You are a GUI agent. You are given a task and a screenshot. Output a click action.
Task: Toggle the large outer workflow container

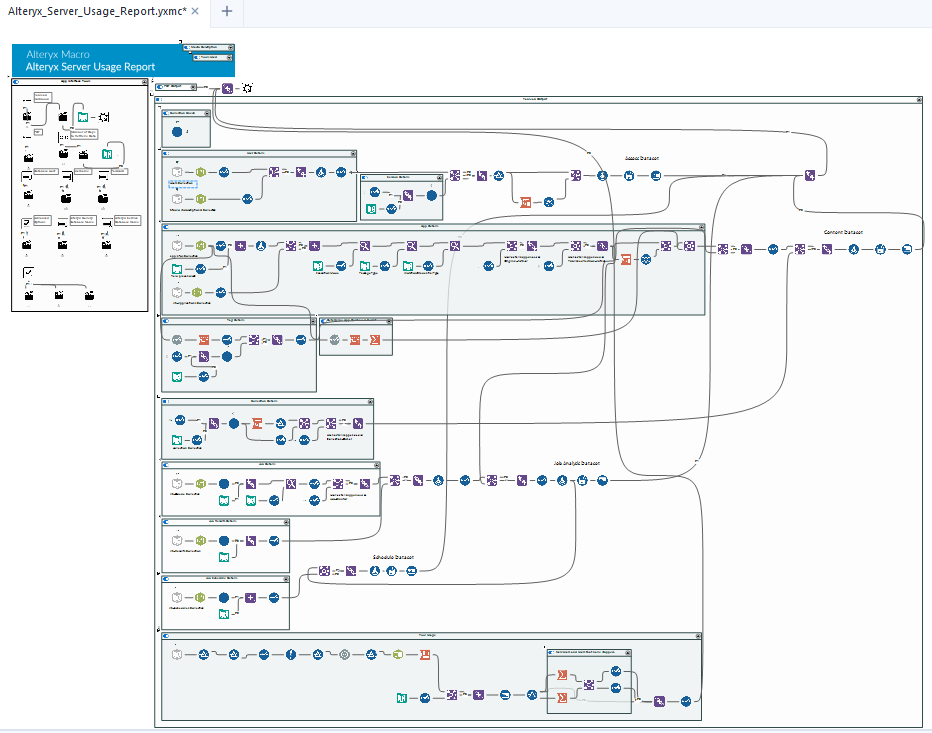pos(159,100)
